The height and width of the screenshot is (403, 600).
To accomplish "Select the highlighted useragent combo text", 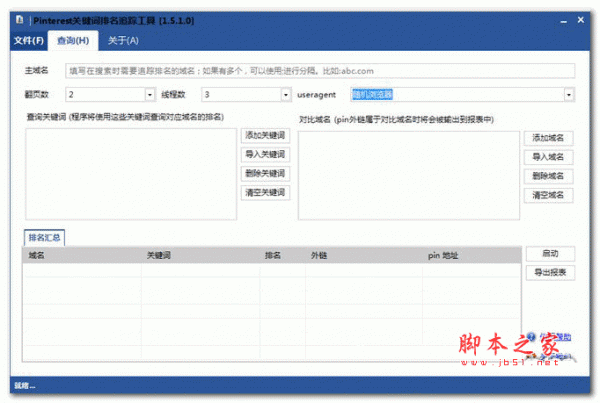I will click(372, 94).
